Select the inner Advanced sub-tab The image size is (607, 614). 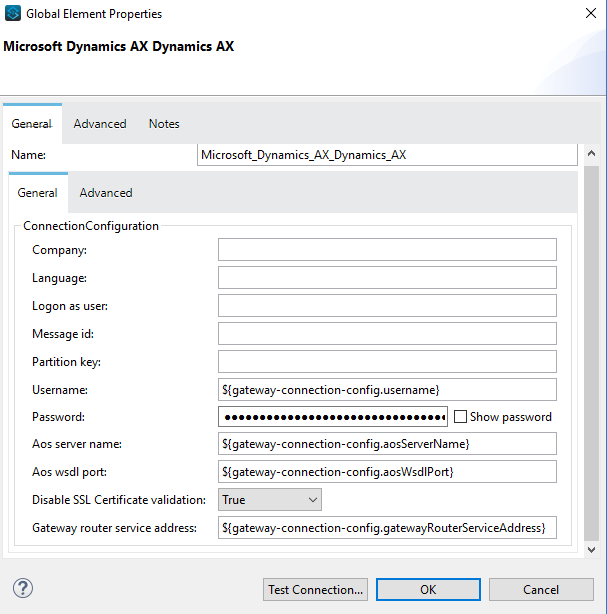106,193
